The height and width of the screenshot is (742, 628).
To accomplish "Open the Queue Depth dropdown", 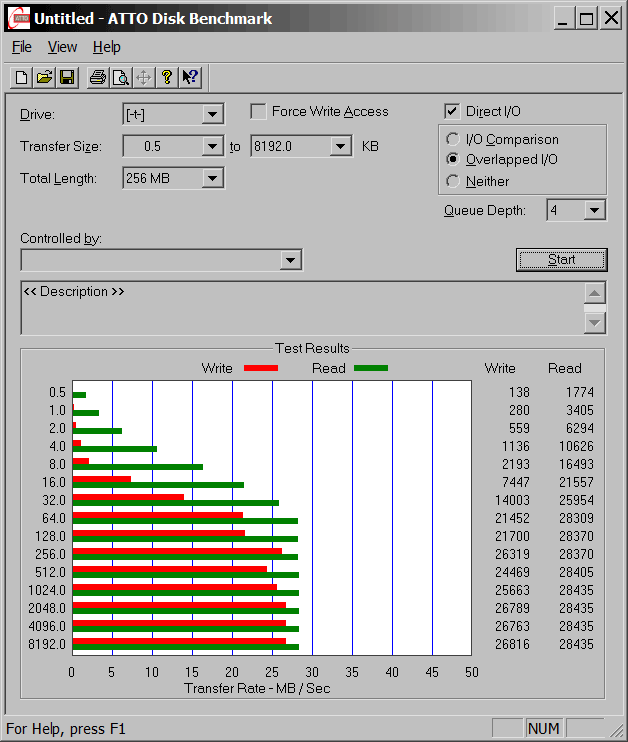I will [595, 210].
